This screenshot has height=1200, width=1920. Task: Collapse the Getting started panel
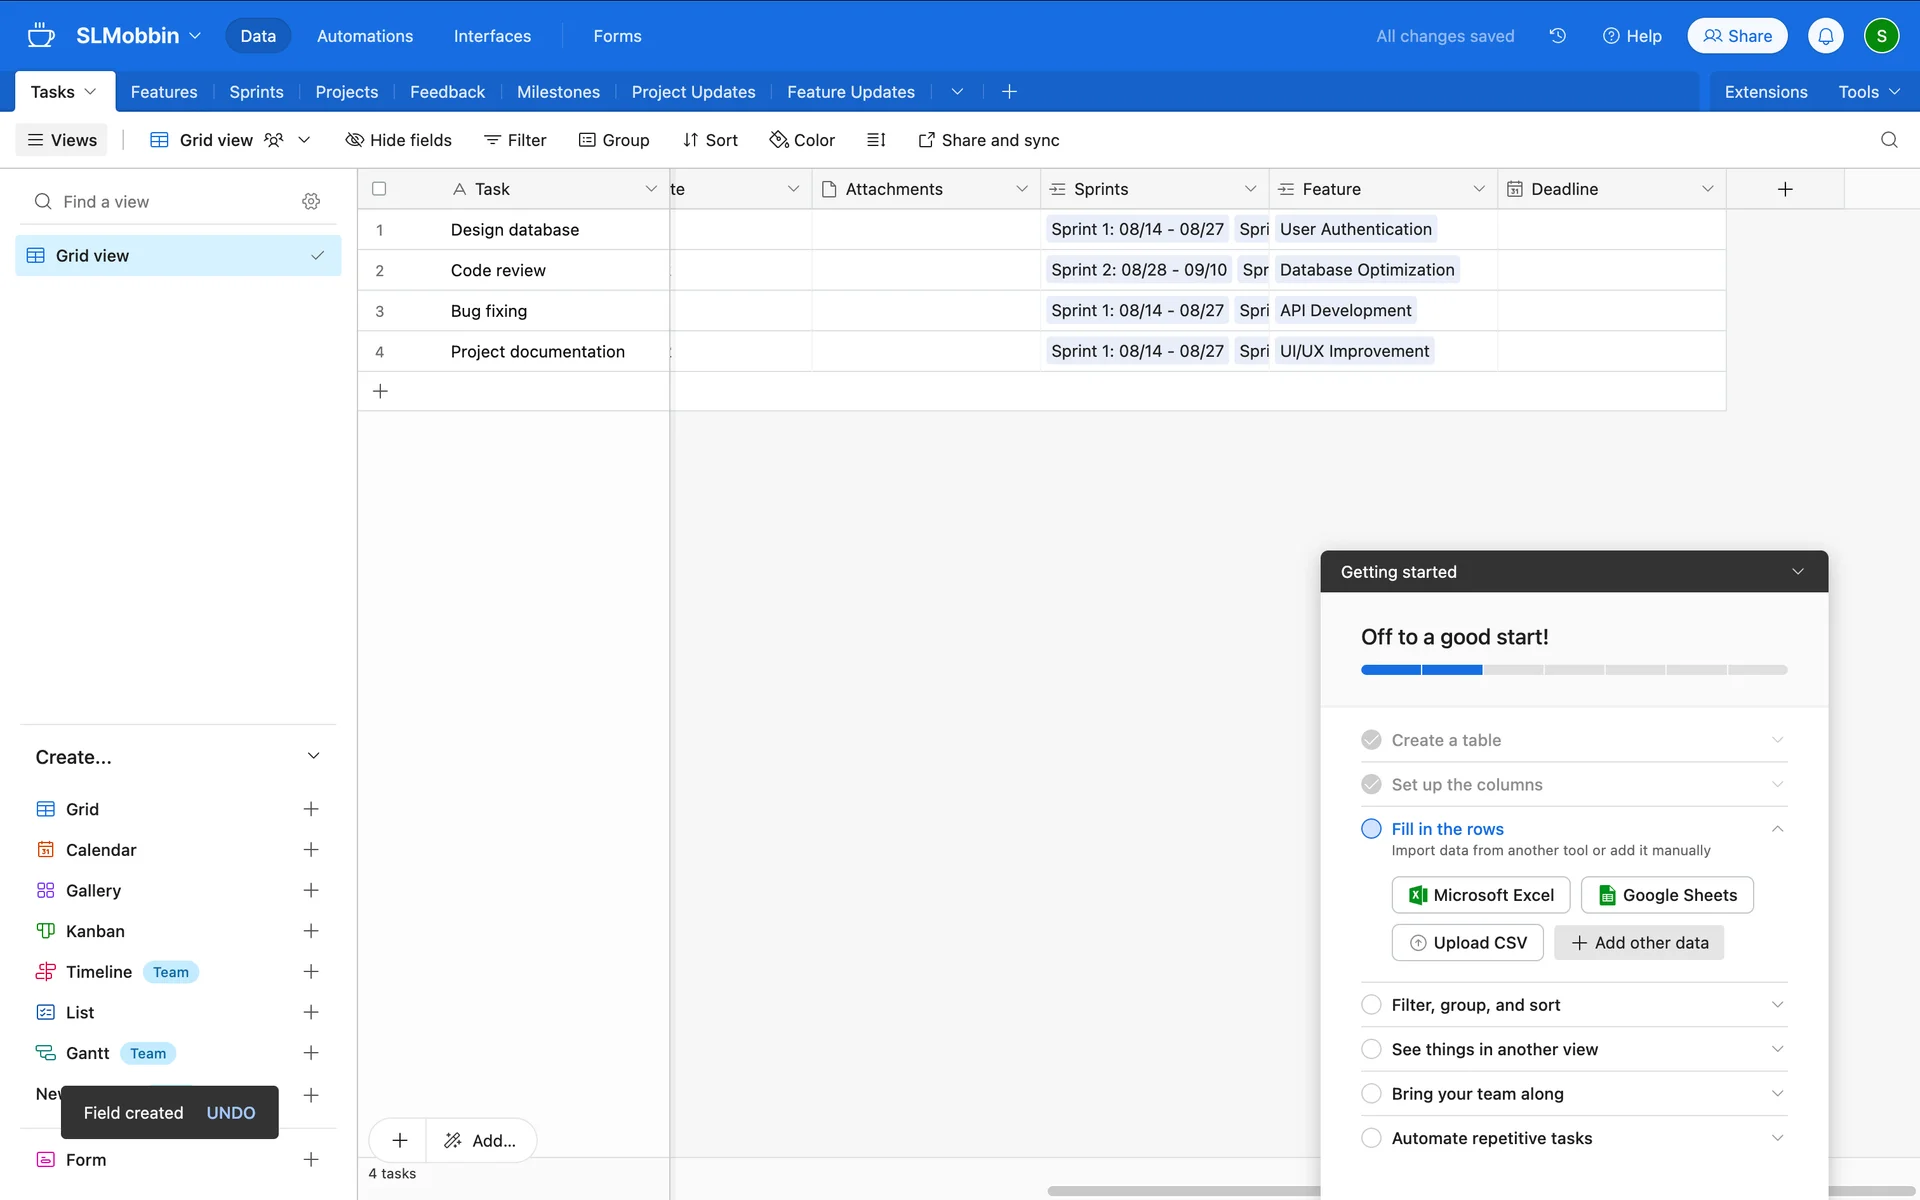pos(1797,572)
